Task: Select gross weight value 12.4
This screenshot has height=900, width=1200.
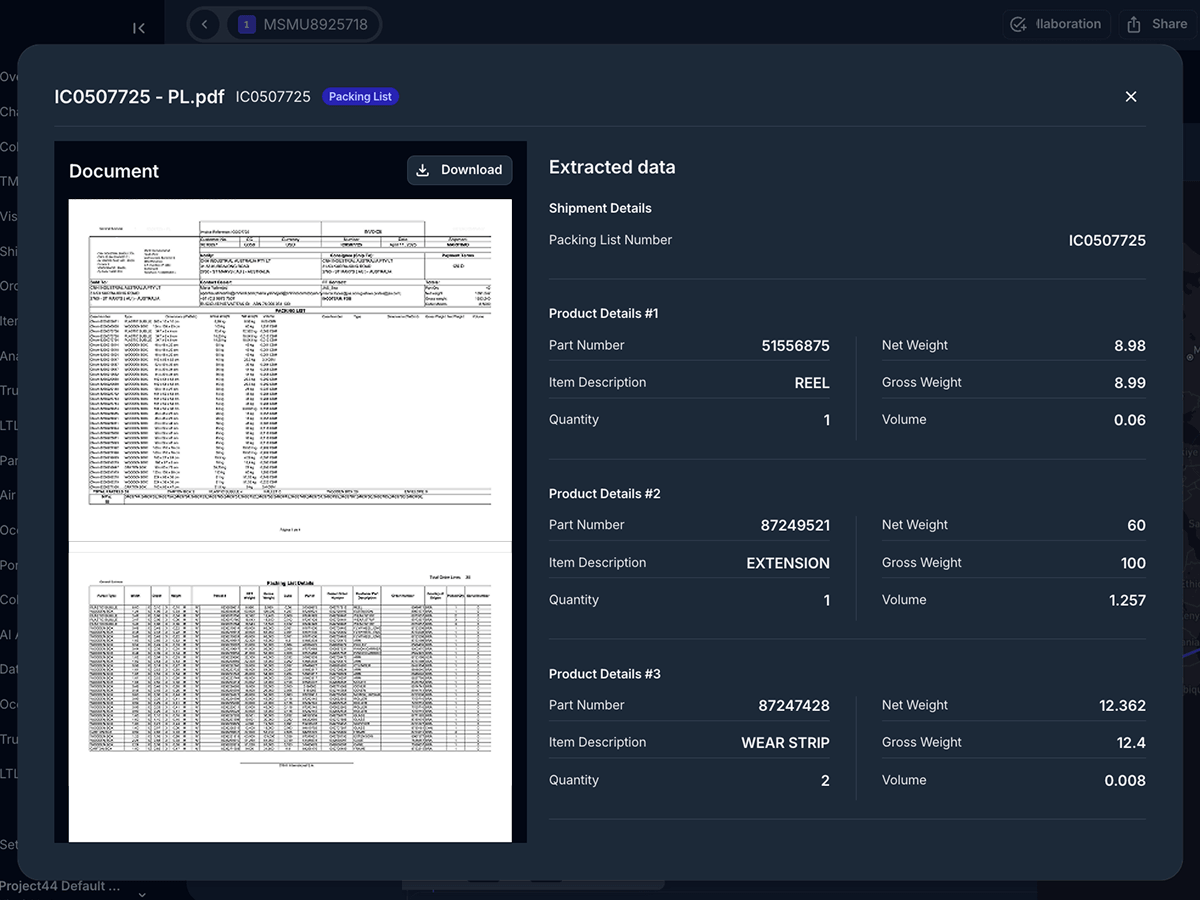Action: (1131, 743)
